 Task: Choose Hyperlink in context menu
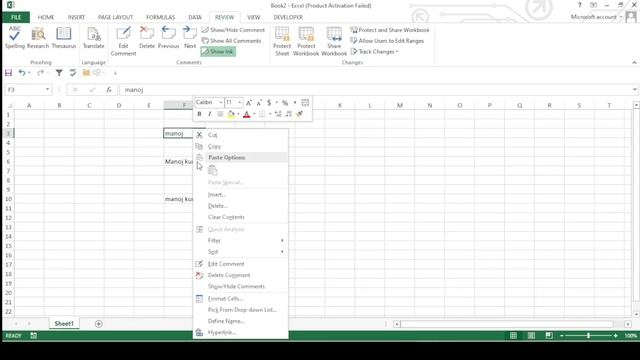(x=240, y=332)
